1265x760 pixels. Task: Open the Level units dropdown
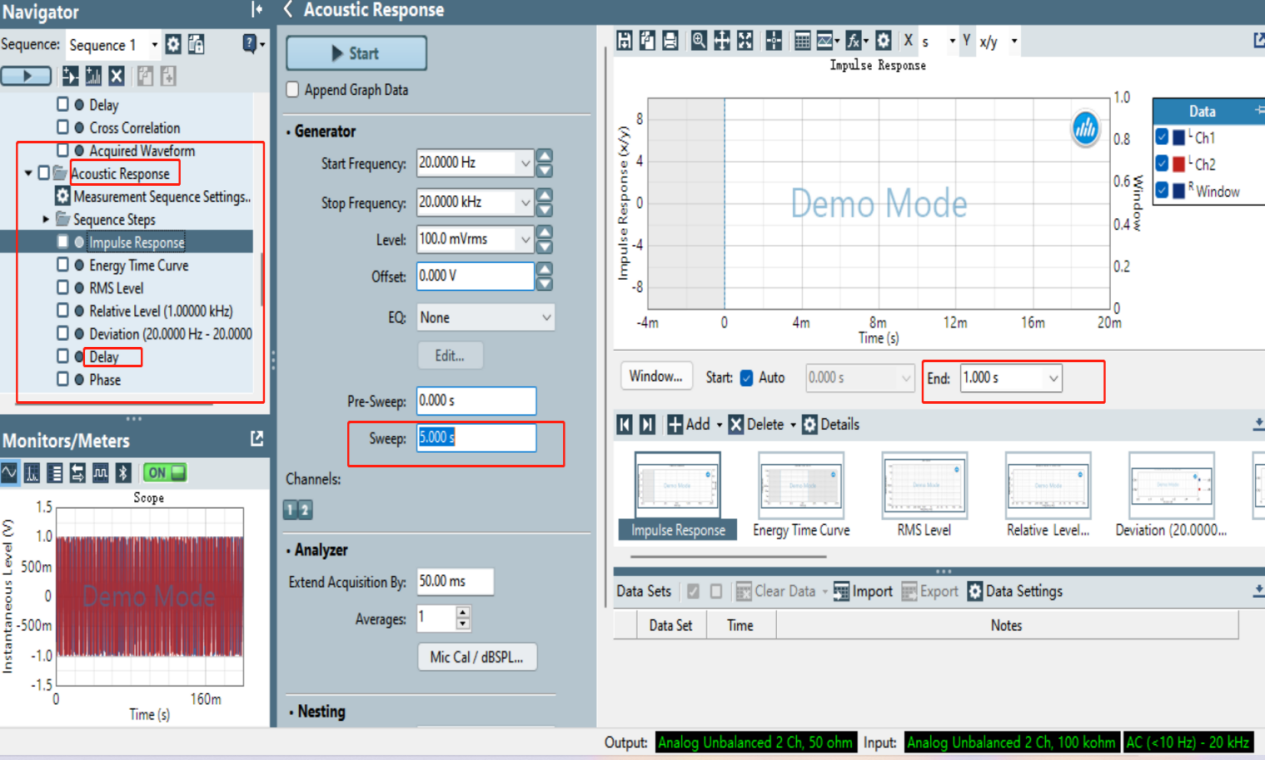pyautogui.click(x=526, y=239)
